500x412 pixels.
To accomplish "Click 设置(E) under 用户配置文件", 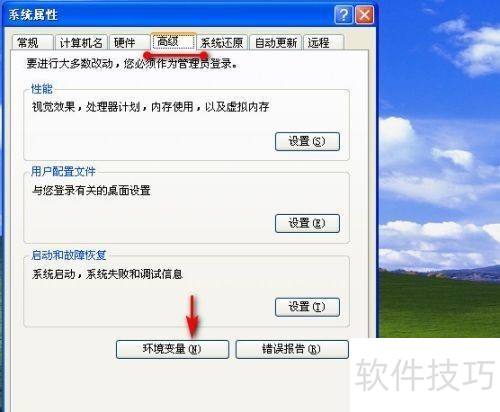I will pos(307,223).
